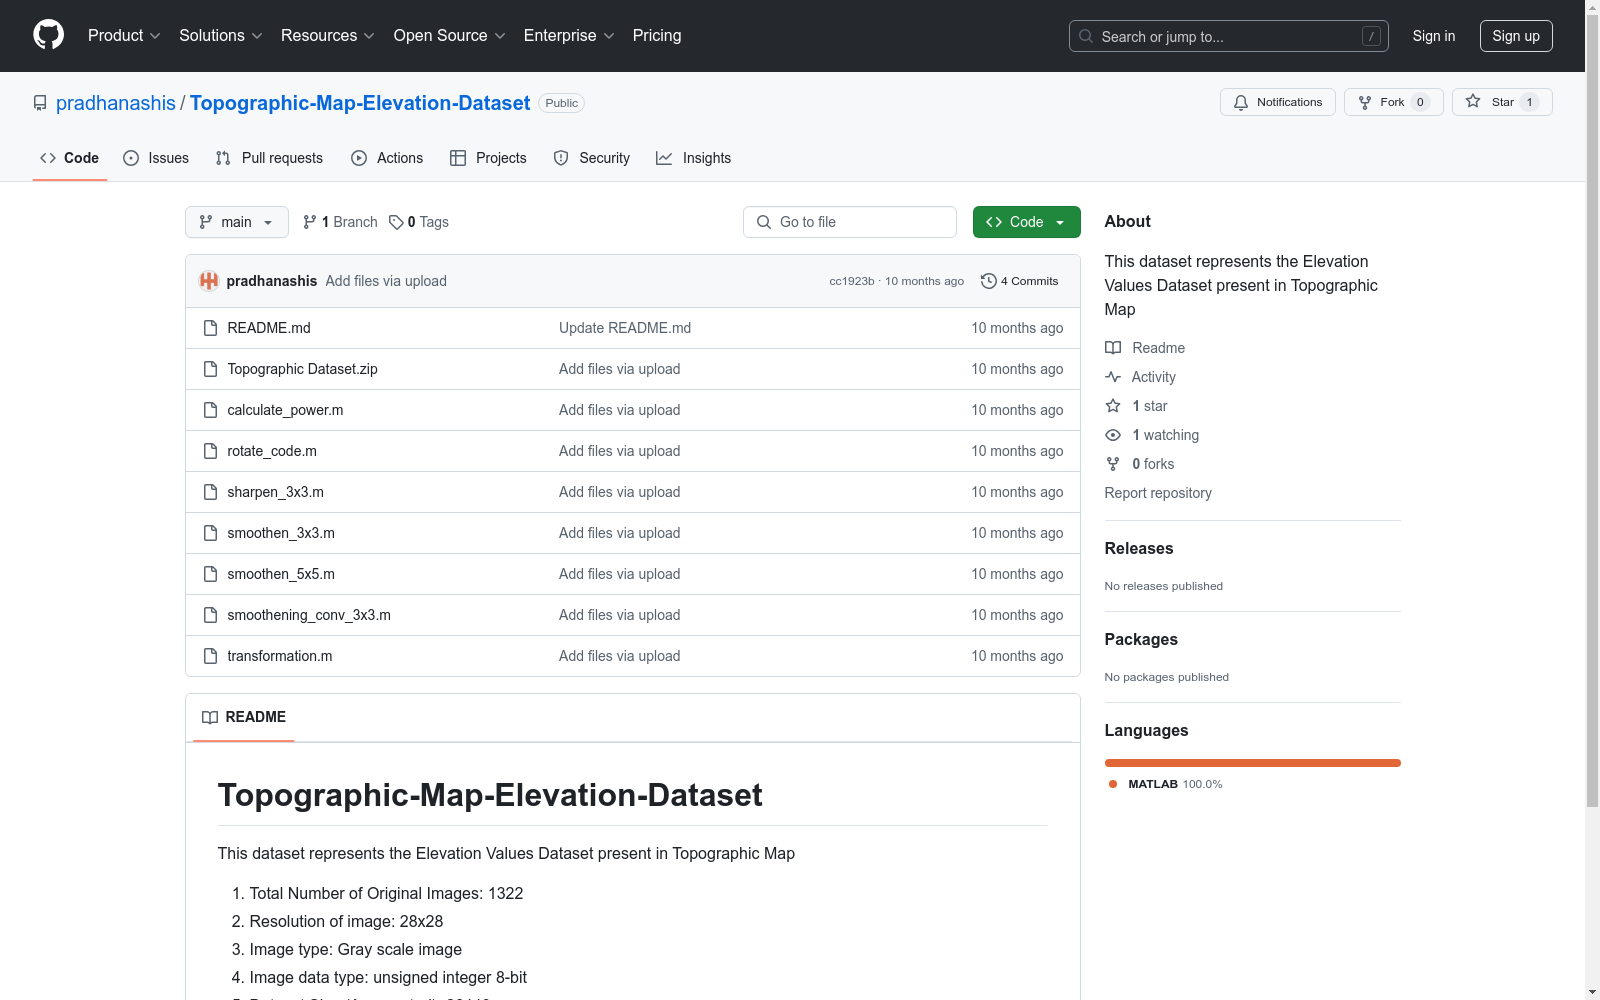Click the file icon next to rotate_code.m
Viewport: 1600px width, 1000px height.
pos(210,451)
